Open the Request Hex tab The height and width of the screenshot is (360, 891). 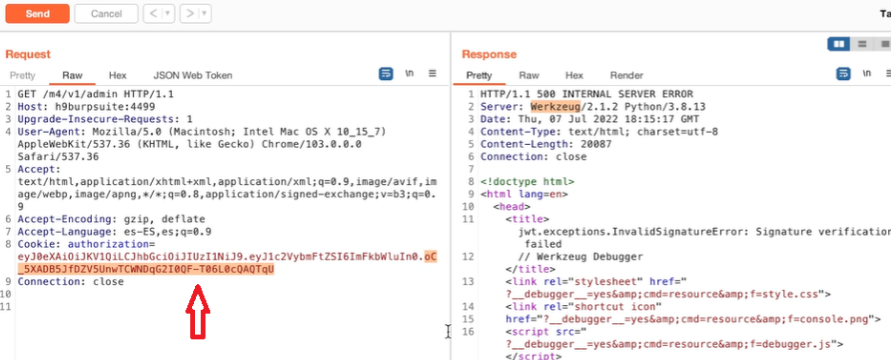(x=118, y=75)
